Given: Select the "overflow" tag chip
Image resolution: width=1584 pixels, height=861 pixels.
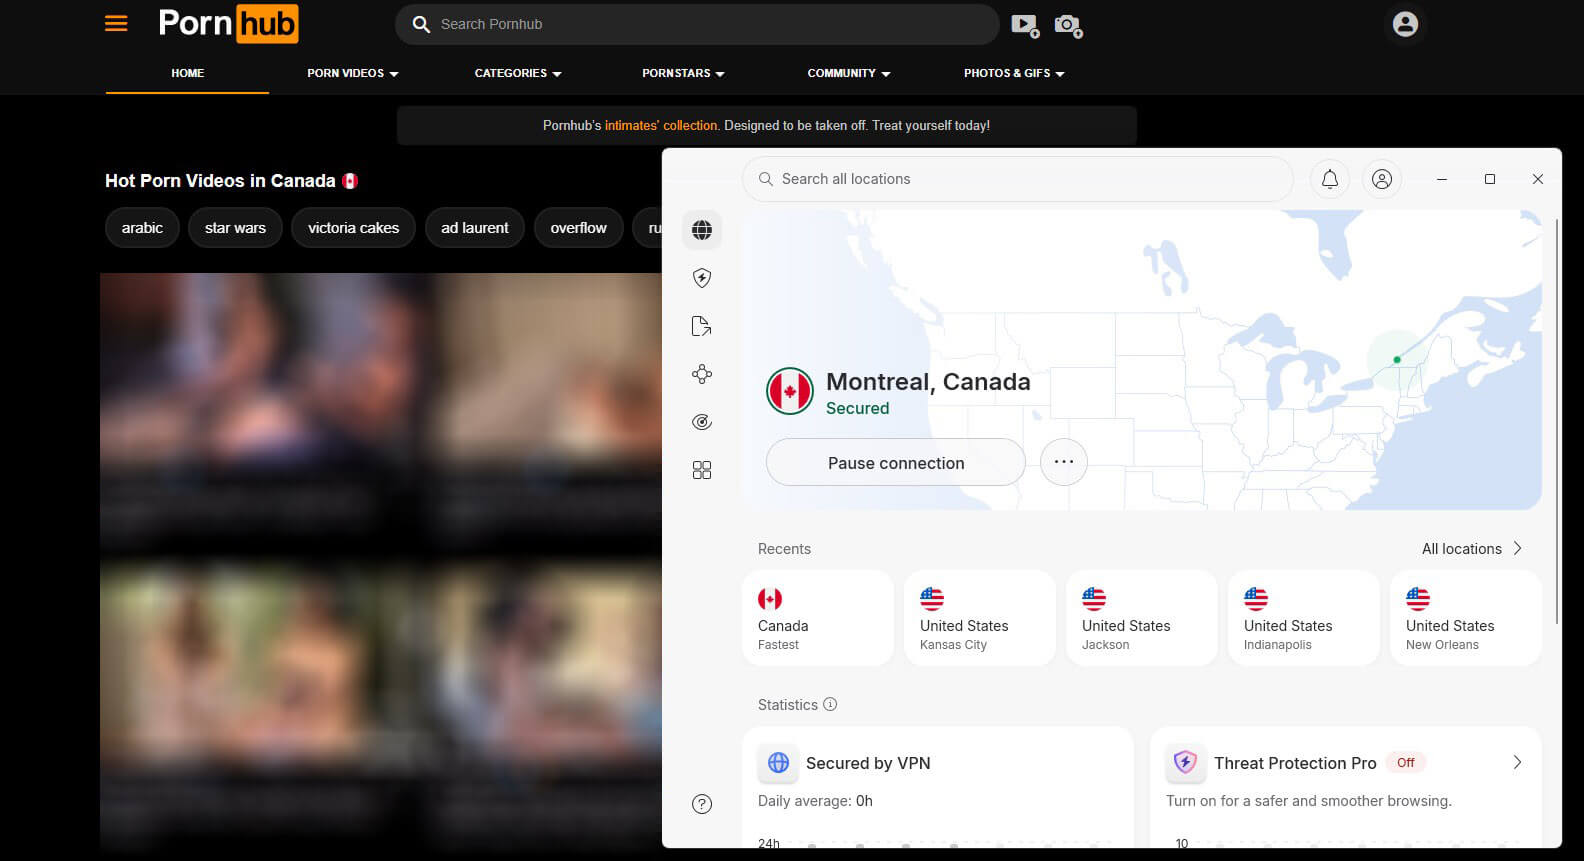Looking at the screenshot, I should [578, 228].
